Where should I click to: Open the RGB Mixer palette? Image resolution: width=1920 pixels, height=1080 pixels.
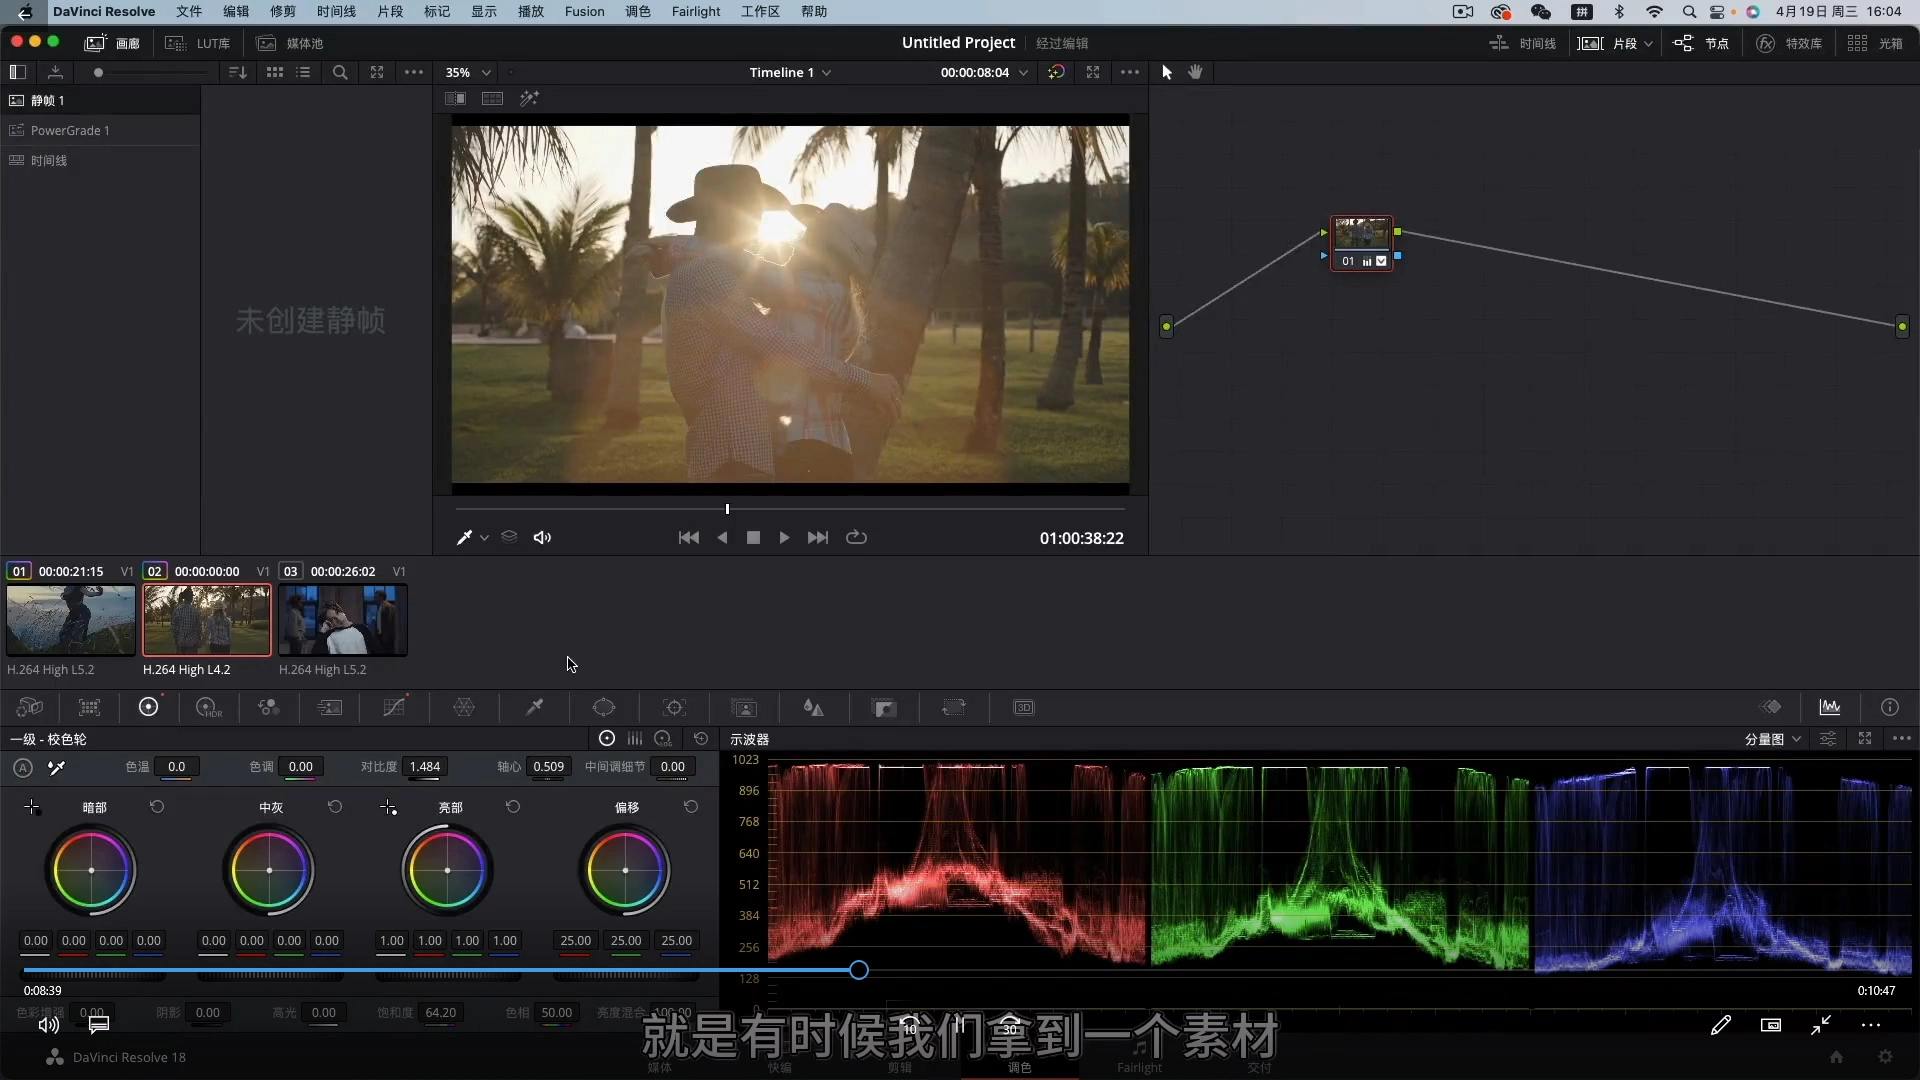coord(268,707)
